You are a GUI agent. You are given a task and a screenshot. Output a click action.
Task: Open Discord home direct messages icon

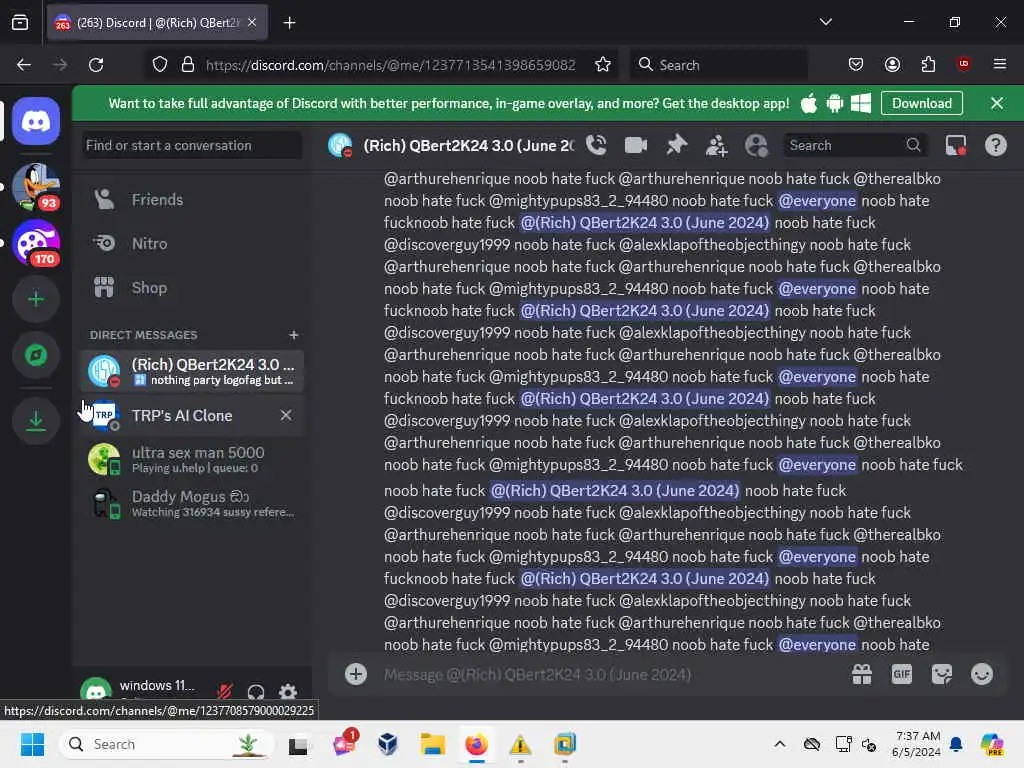pos(36,121)
